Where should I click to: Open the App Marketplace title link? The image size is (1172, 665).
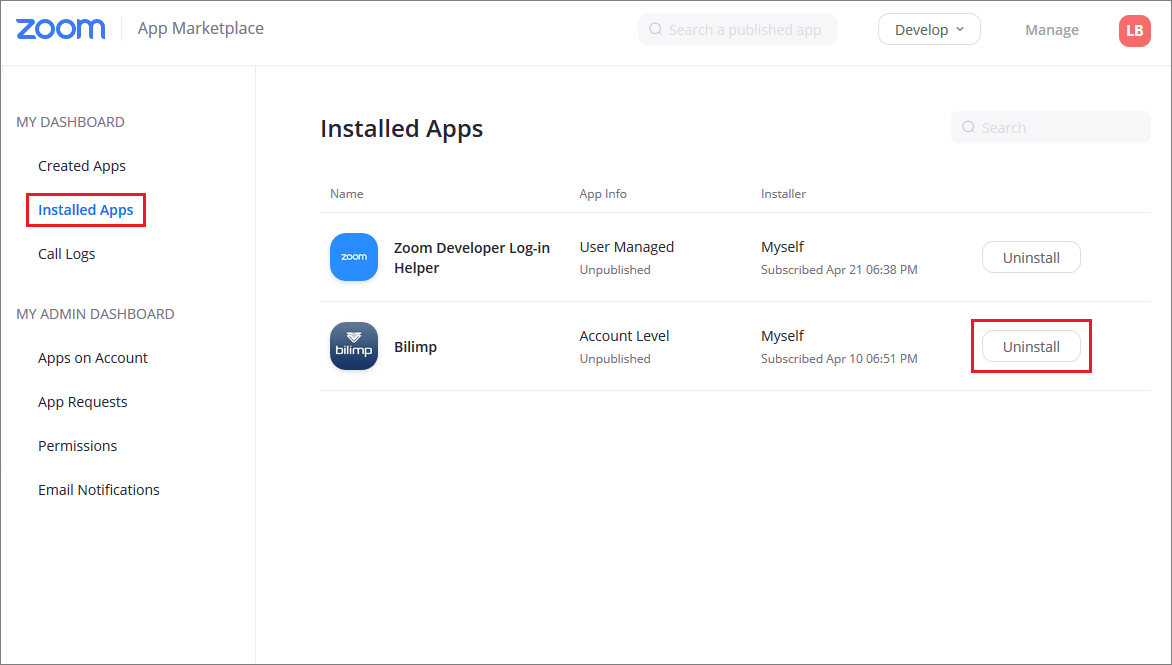[200, 28]
